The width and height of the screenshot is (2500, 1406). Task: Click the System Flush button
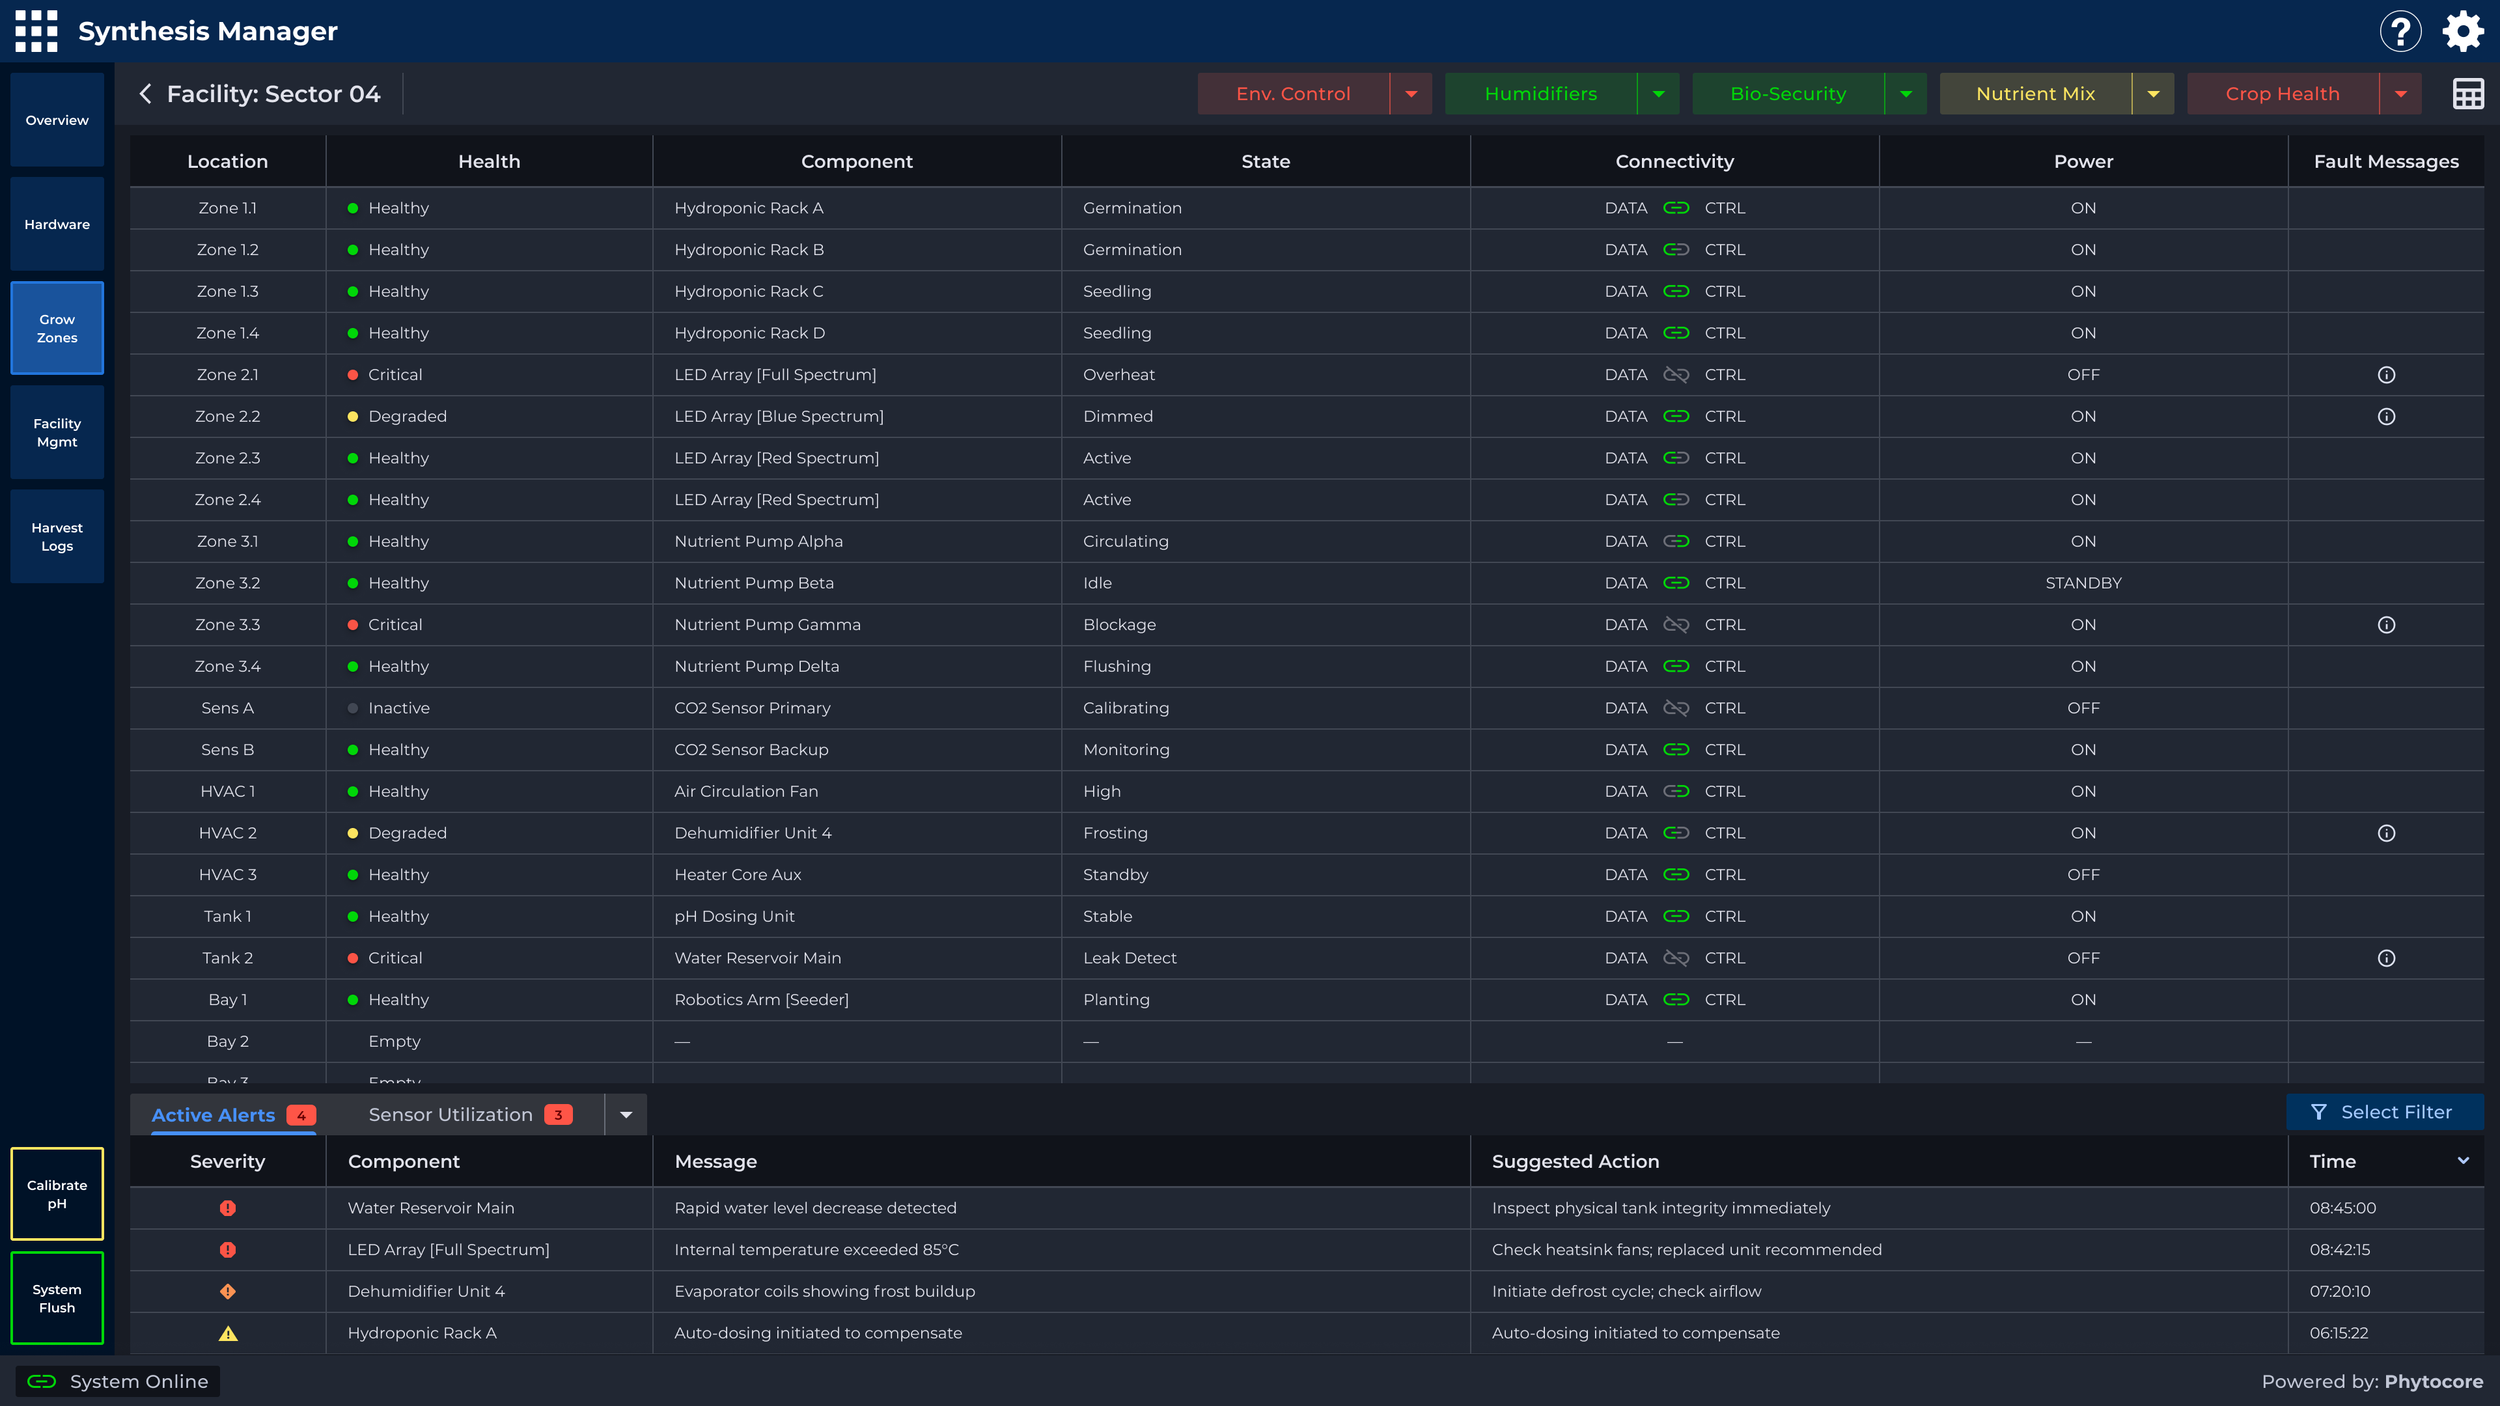(56, 1298)
